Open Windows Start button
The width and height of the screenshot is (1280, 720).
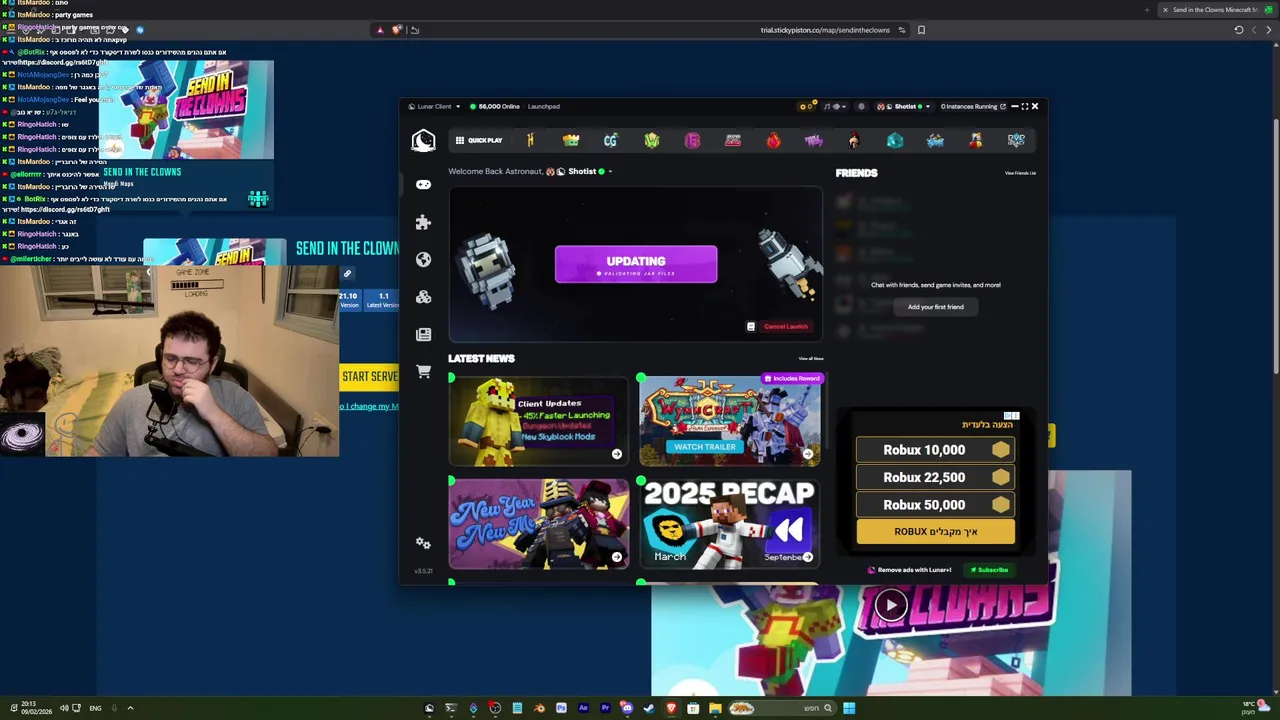[849, 708]
